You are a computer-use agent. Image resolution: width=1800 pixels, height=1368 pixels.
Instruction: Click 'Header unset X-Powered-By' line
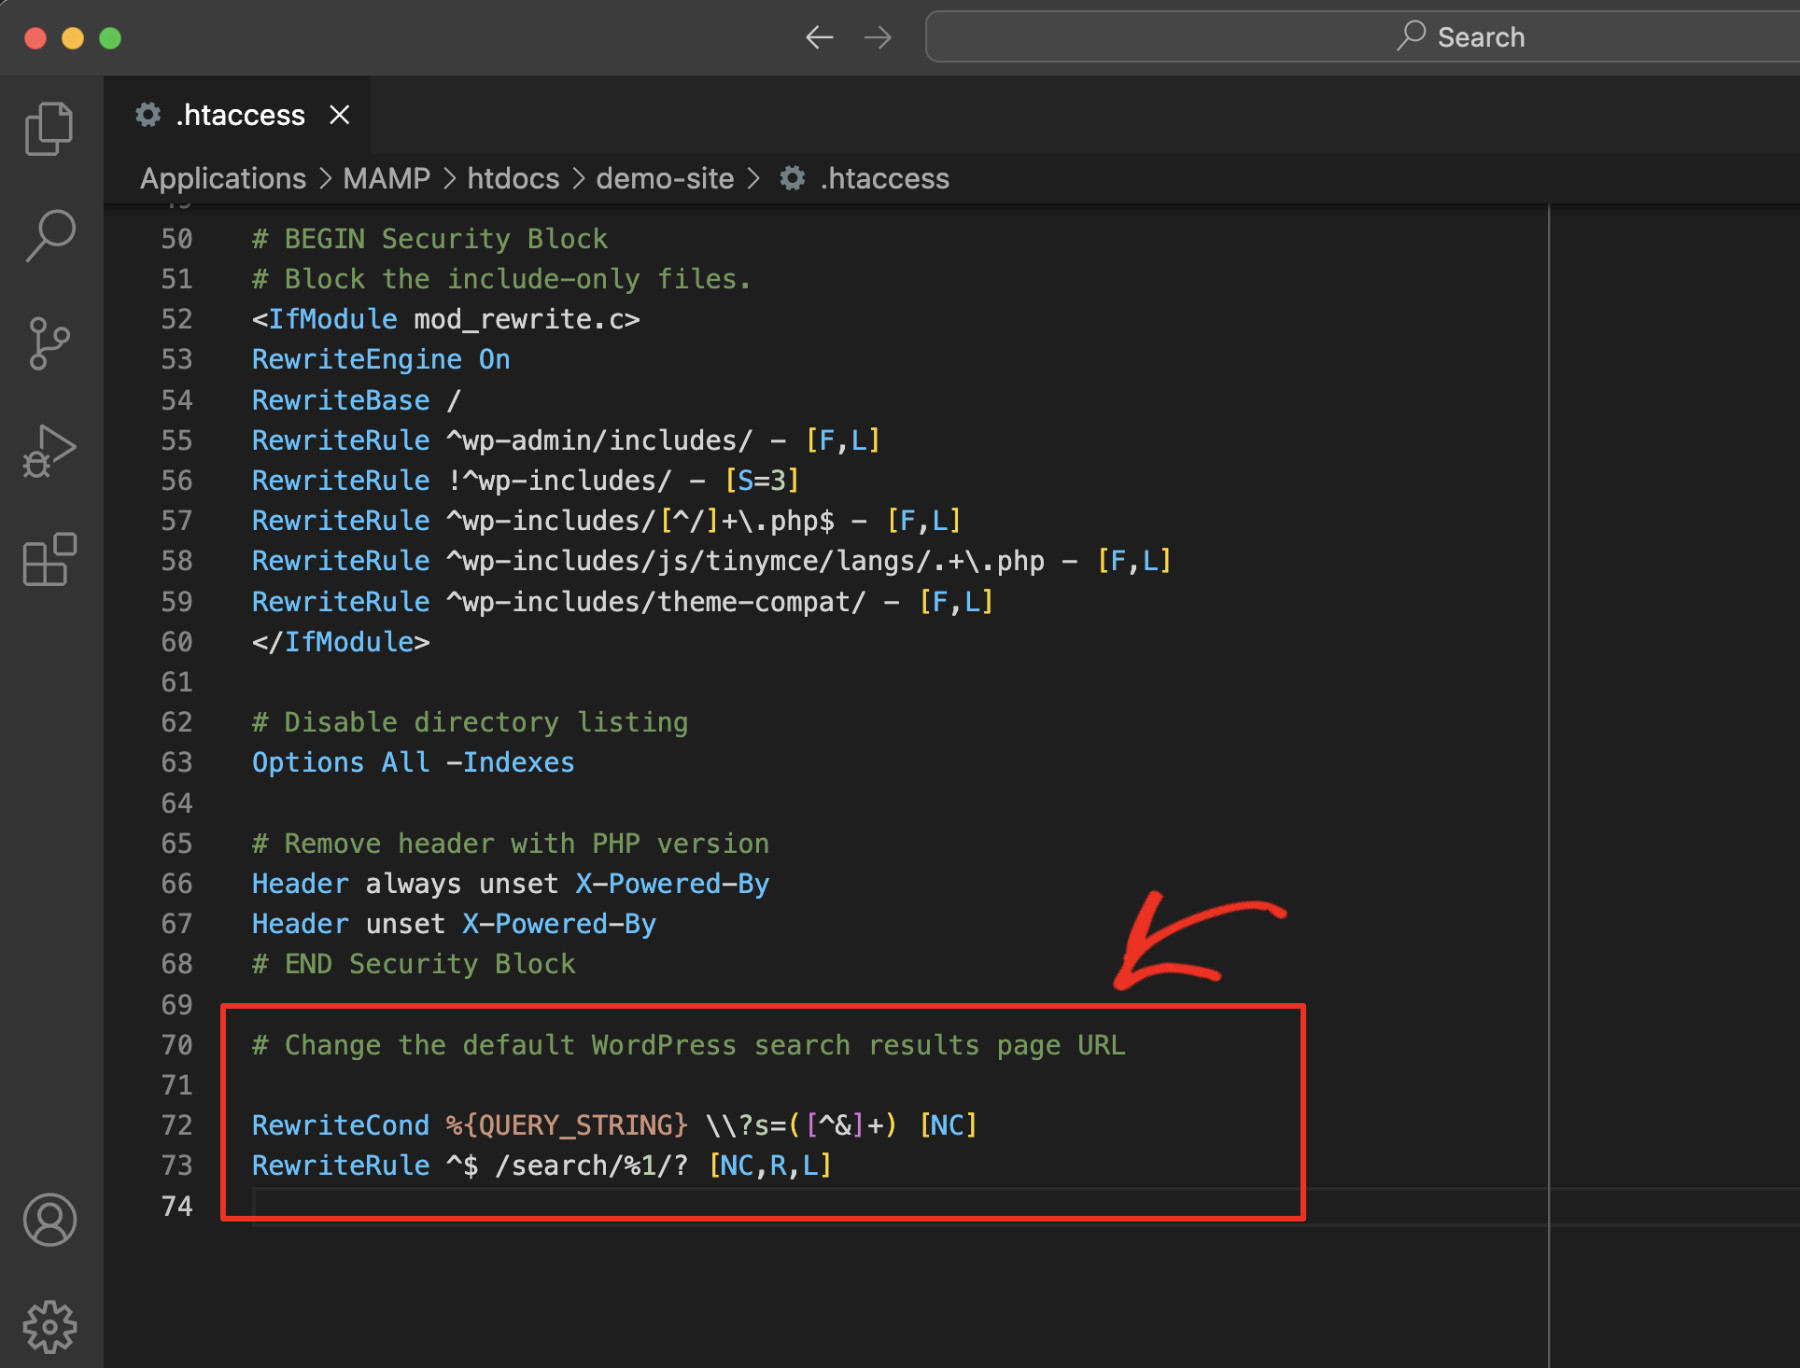point(454,924)
